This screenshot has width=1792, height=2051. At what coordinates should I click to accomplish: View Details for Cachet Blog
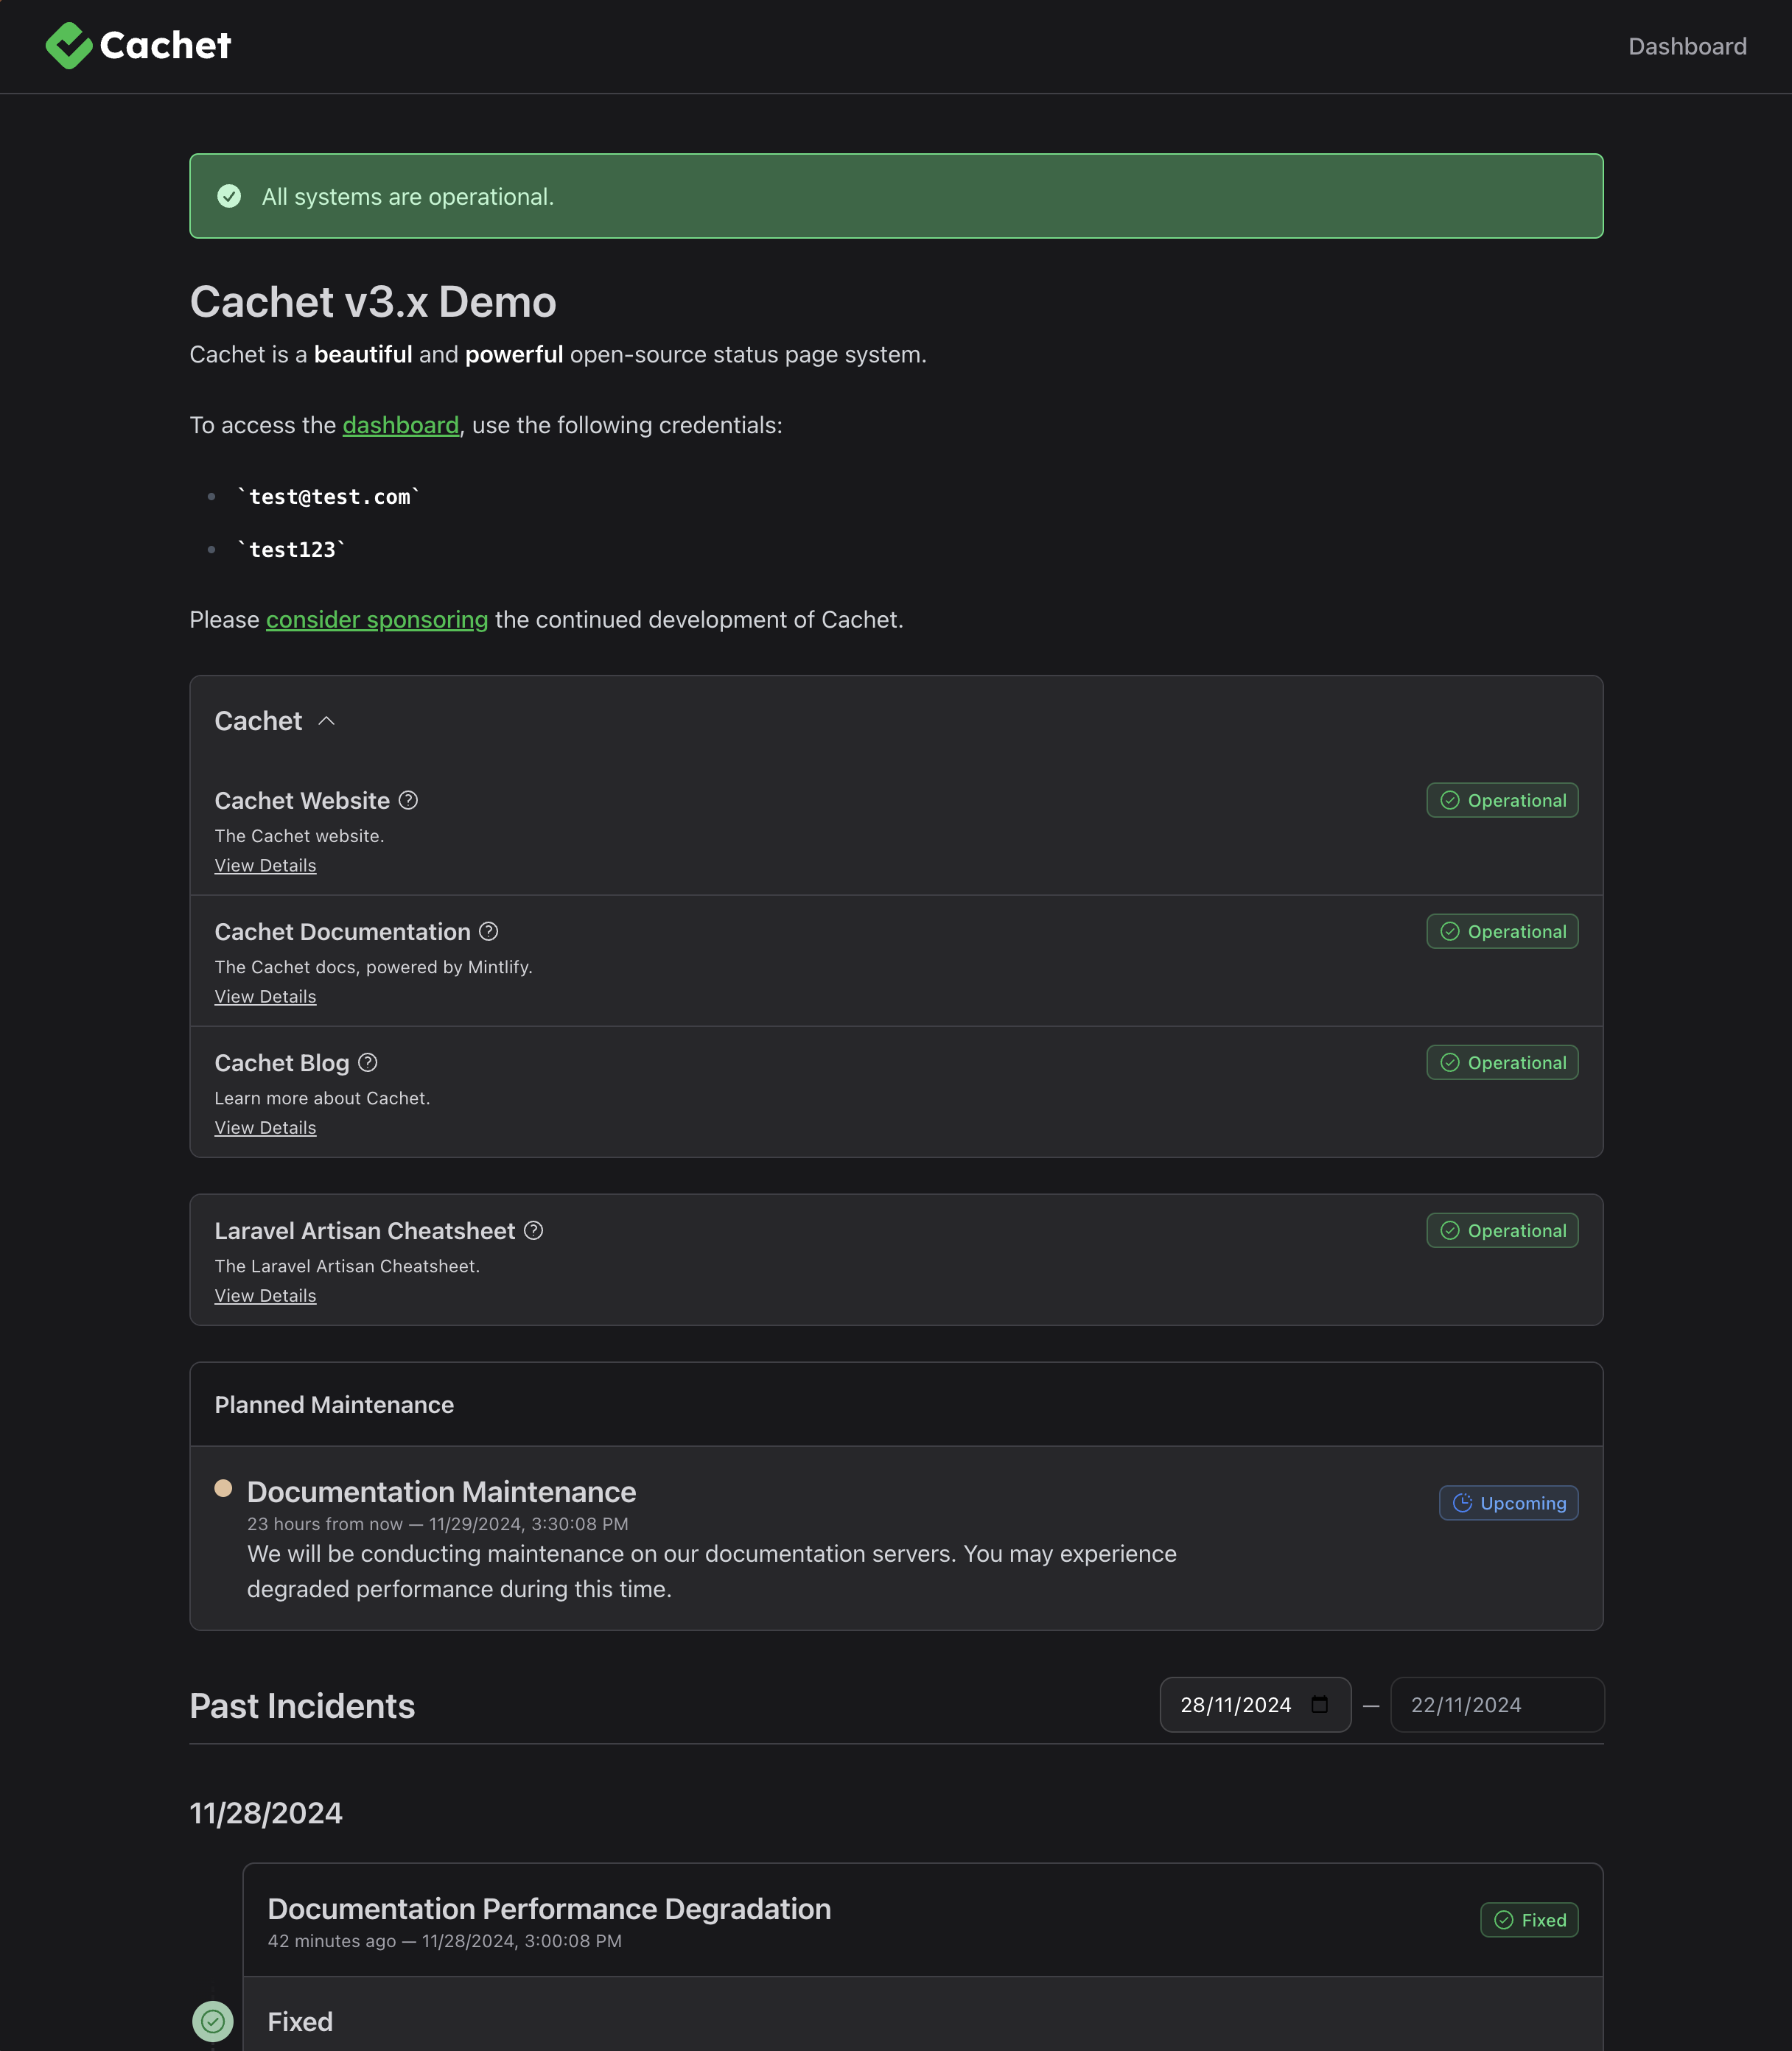point(265,1127)
